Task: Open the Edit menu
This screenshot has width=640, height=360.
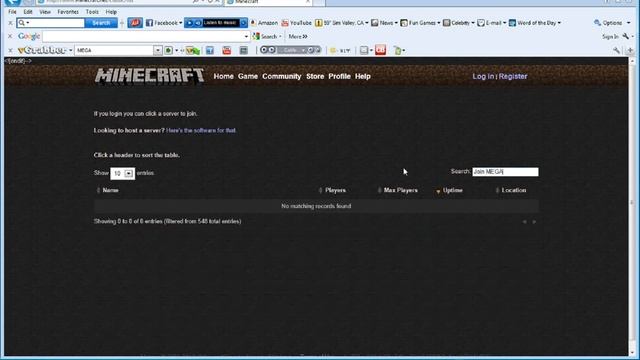Action: (x=28, y=12)
